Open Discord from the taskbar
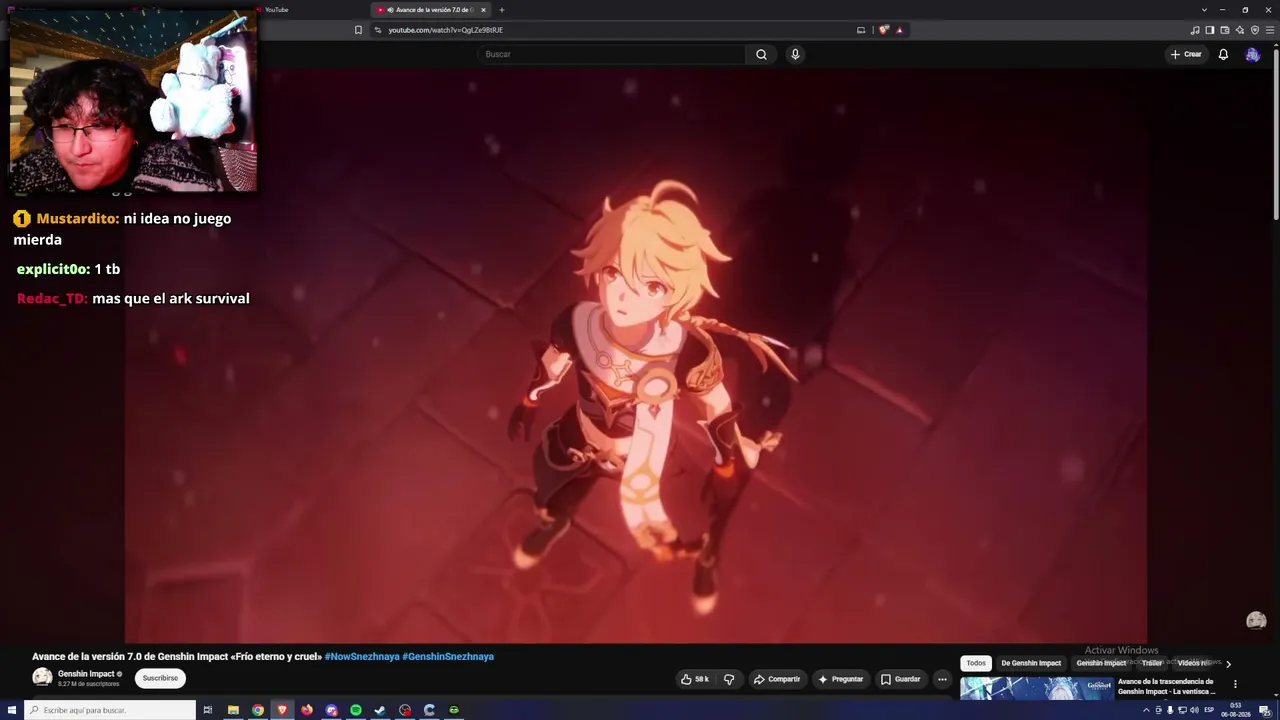 [332, 710]
